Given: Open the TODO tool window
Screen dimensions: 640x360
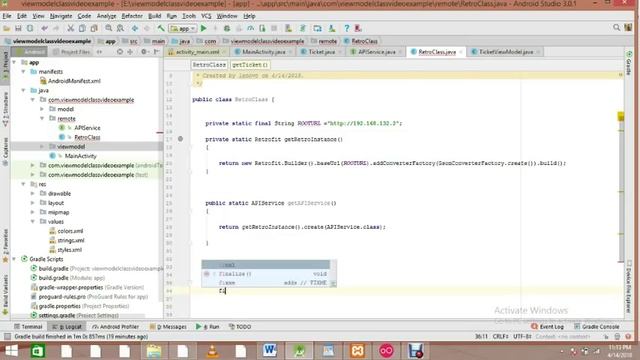Looking at the screenshot, I should click(x=240, y=327).
